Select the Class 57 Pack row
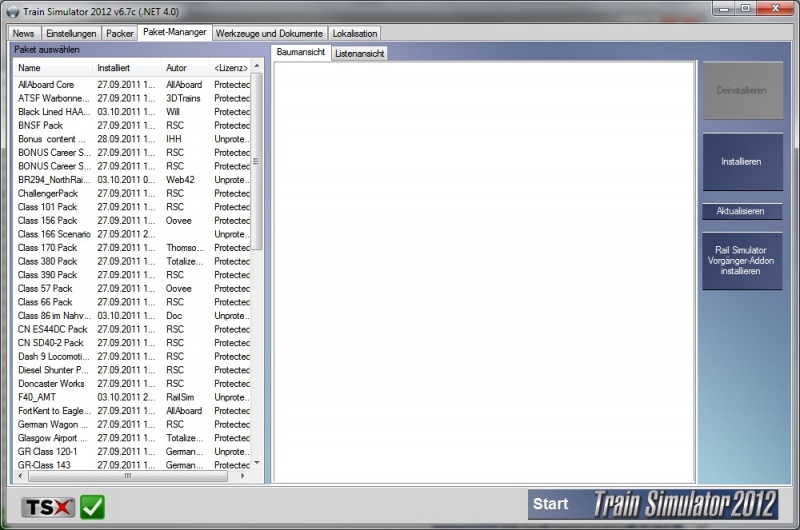The height and width of the screenshot is (530, 800). coord(133,289)
